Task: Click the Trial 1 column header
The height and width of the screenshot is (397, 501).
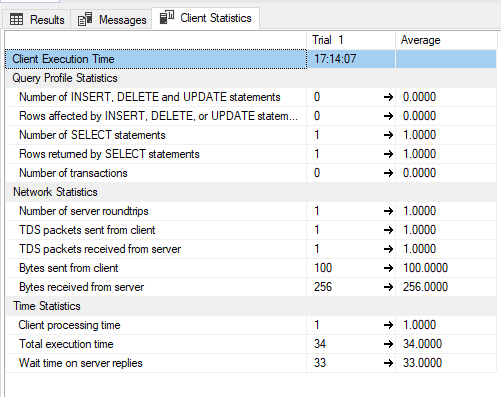Action: point(351,40)
